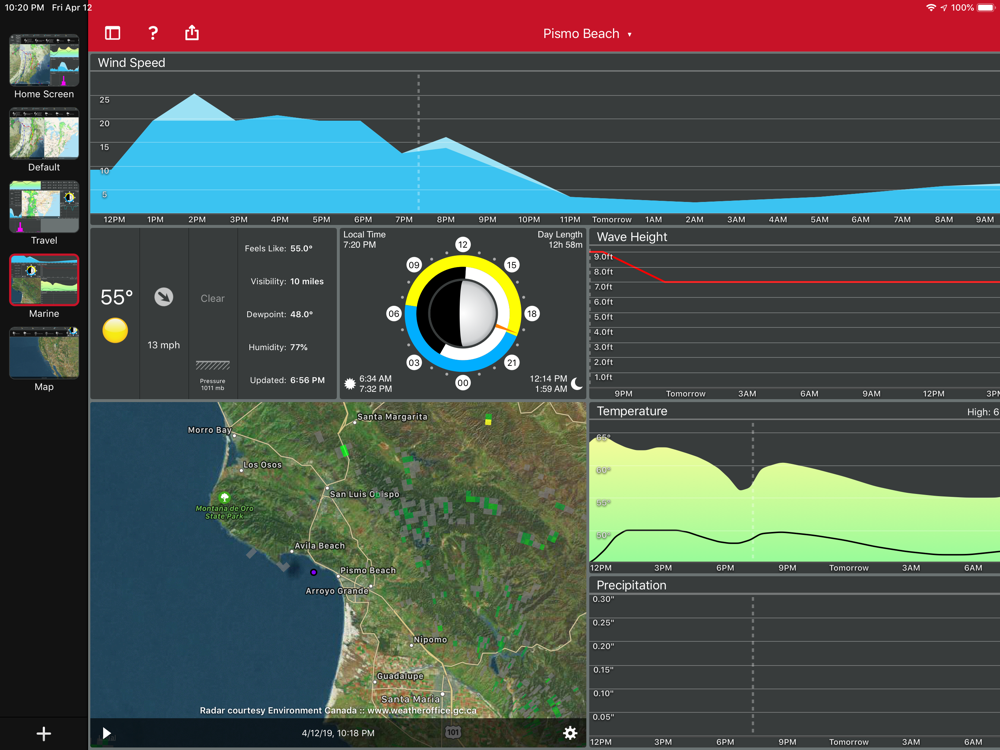This screenshot has width=1000, height=750.
Task: Tap the 8PM label on wind chart
Action: [x=446, y=219]
